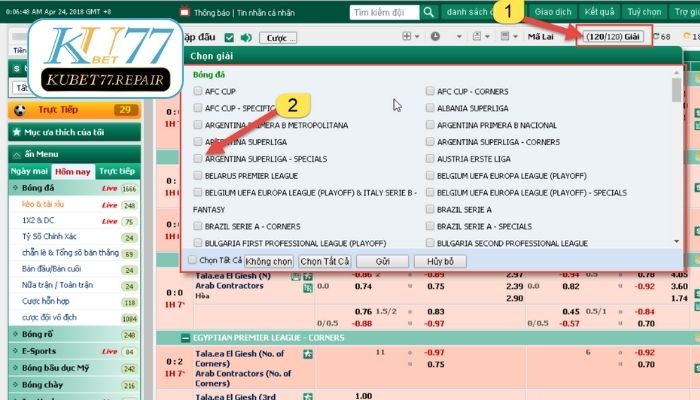
Task: Click the magnifier search icon
Action: [429, 12]
